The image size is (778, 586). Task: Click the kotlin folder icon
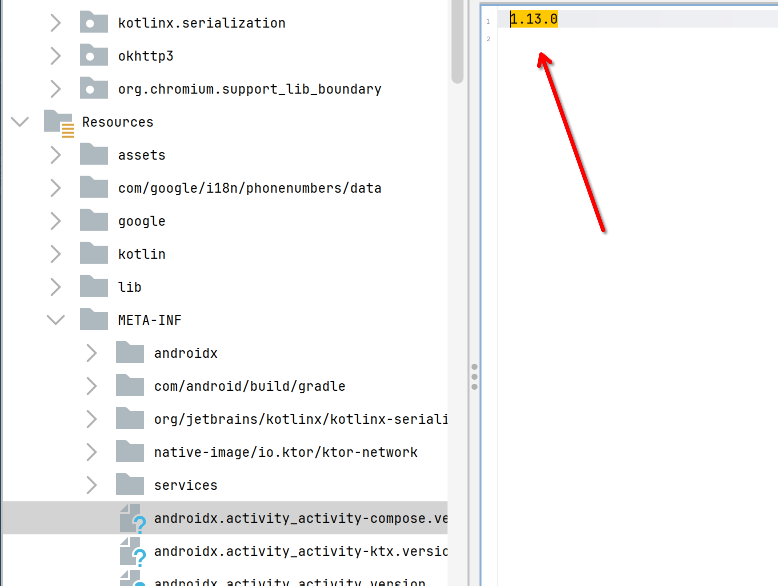pos(94,253)
